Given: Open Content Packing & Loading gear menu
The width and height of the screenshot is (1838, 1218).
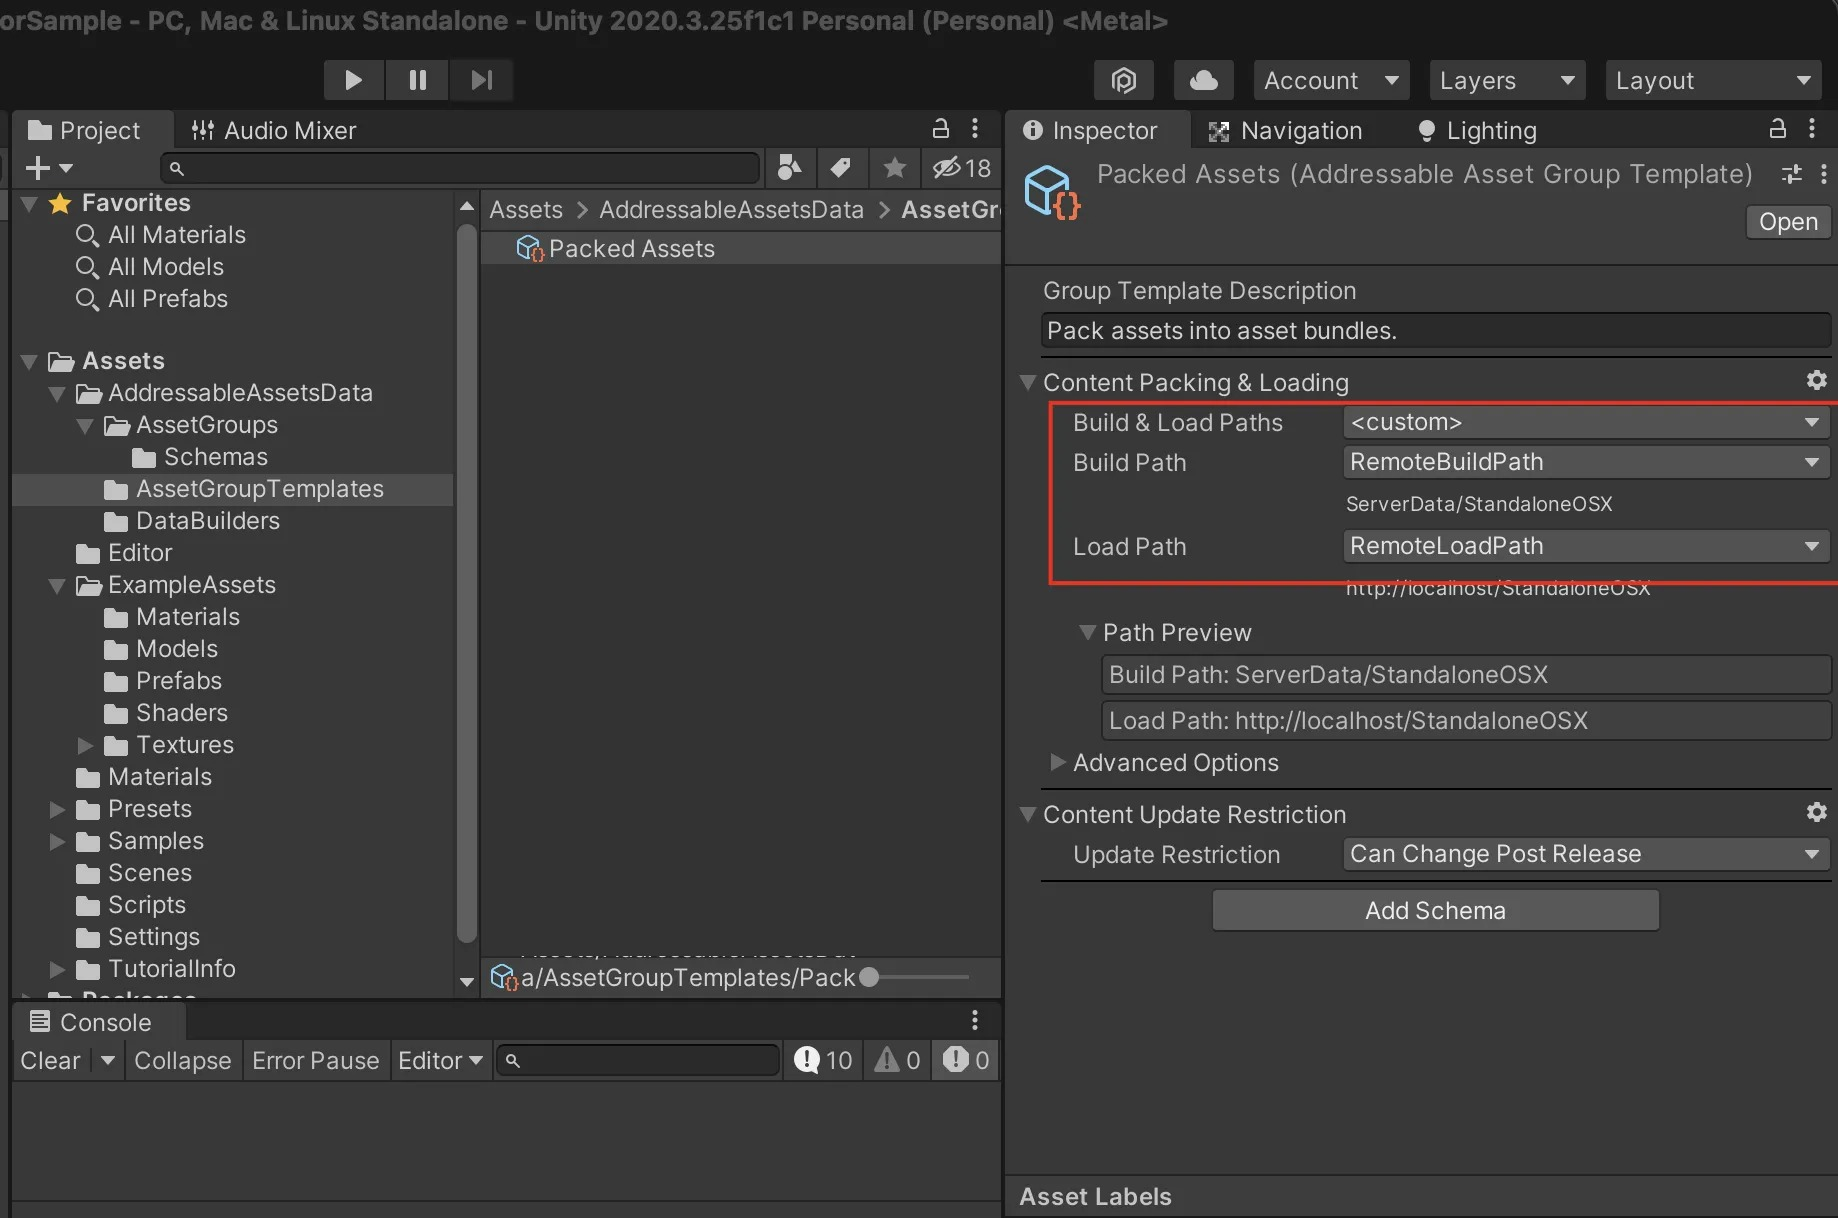Looking at the screenshot, I should click(x=1816, y=380).
